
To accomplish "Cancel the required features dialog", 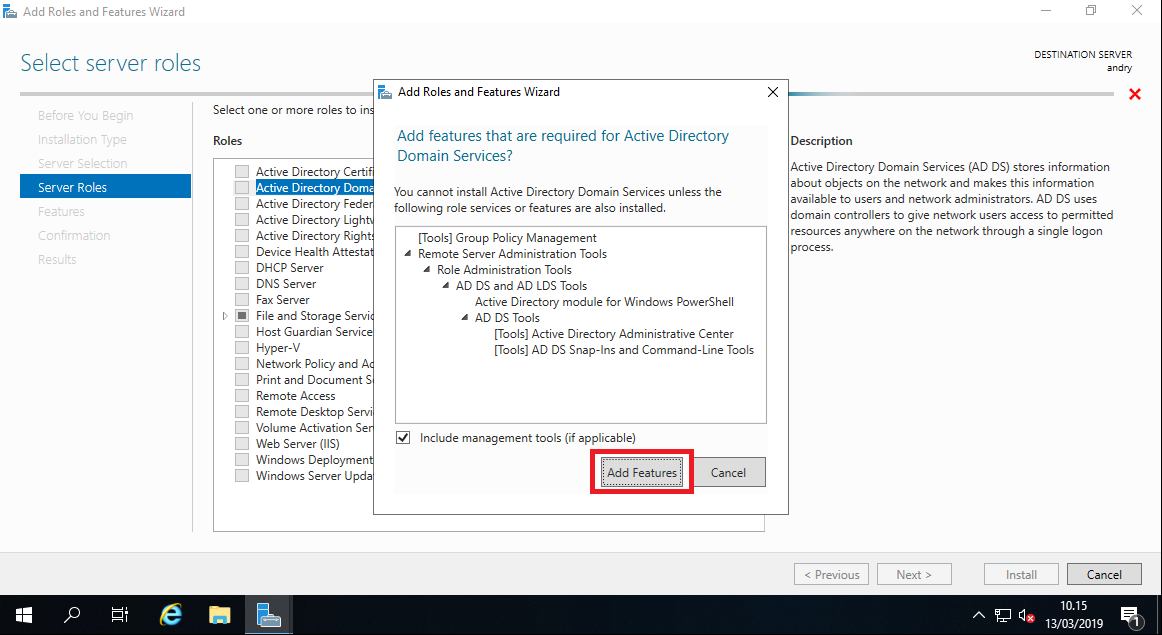I will [x=728, y=472].
